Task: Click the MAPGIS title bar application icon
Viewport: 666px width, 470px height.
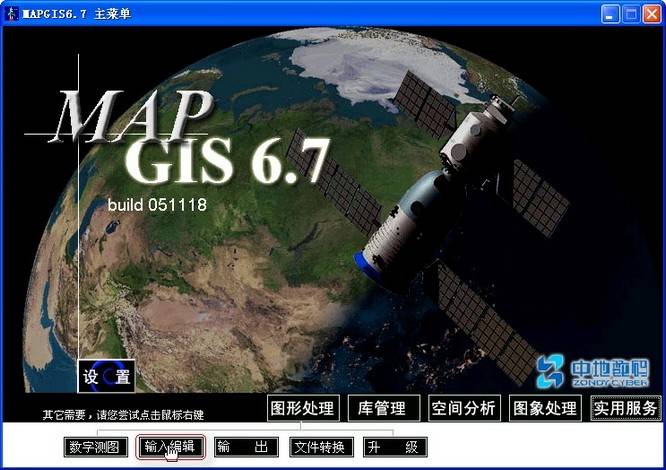Action: tap(11, 14)
